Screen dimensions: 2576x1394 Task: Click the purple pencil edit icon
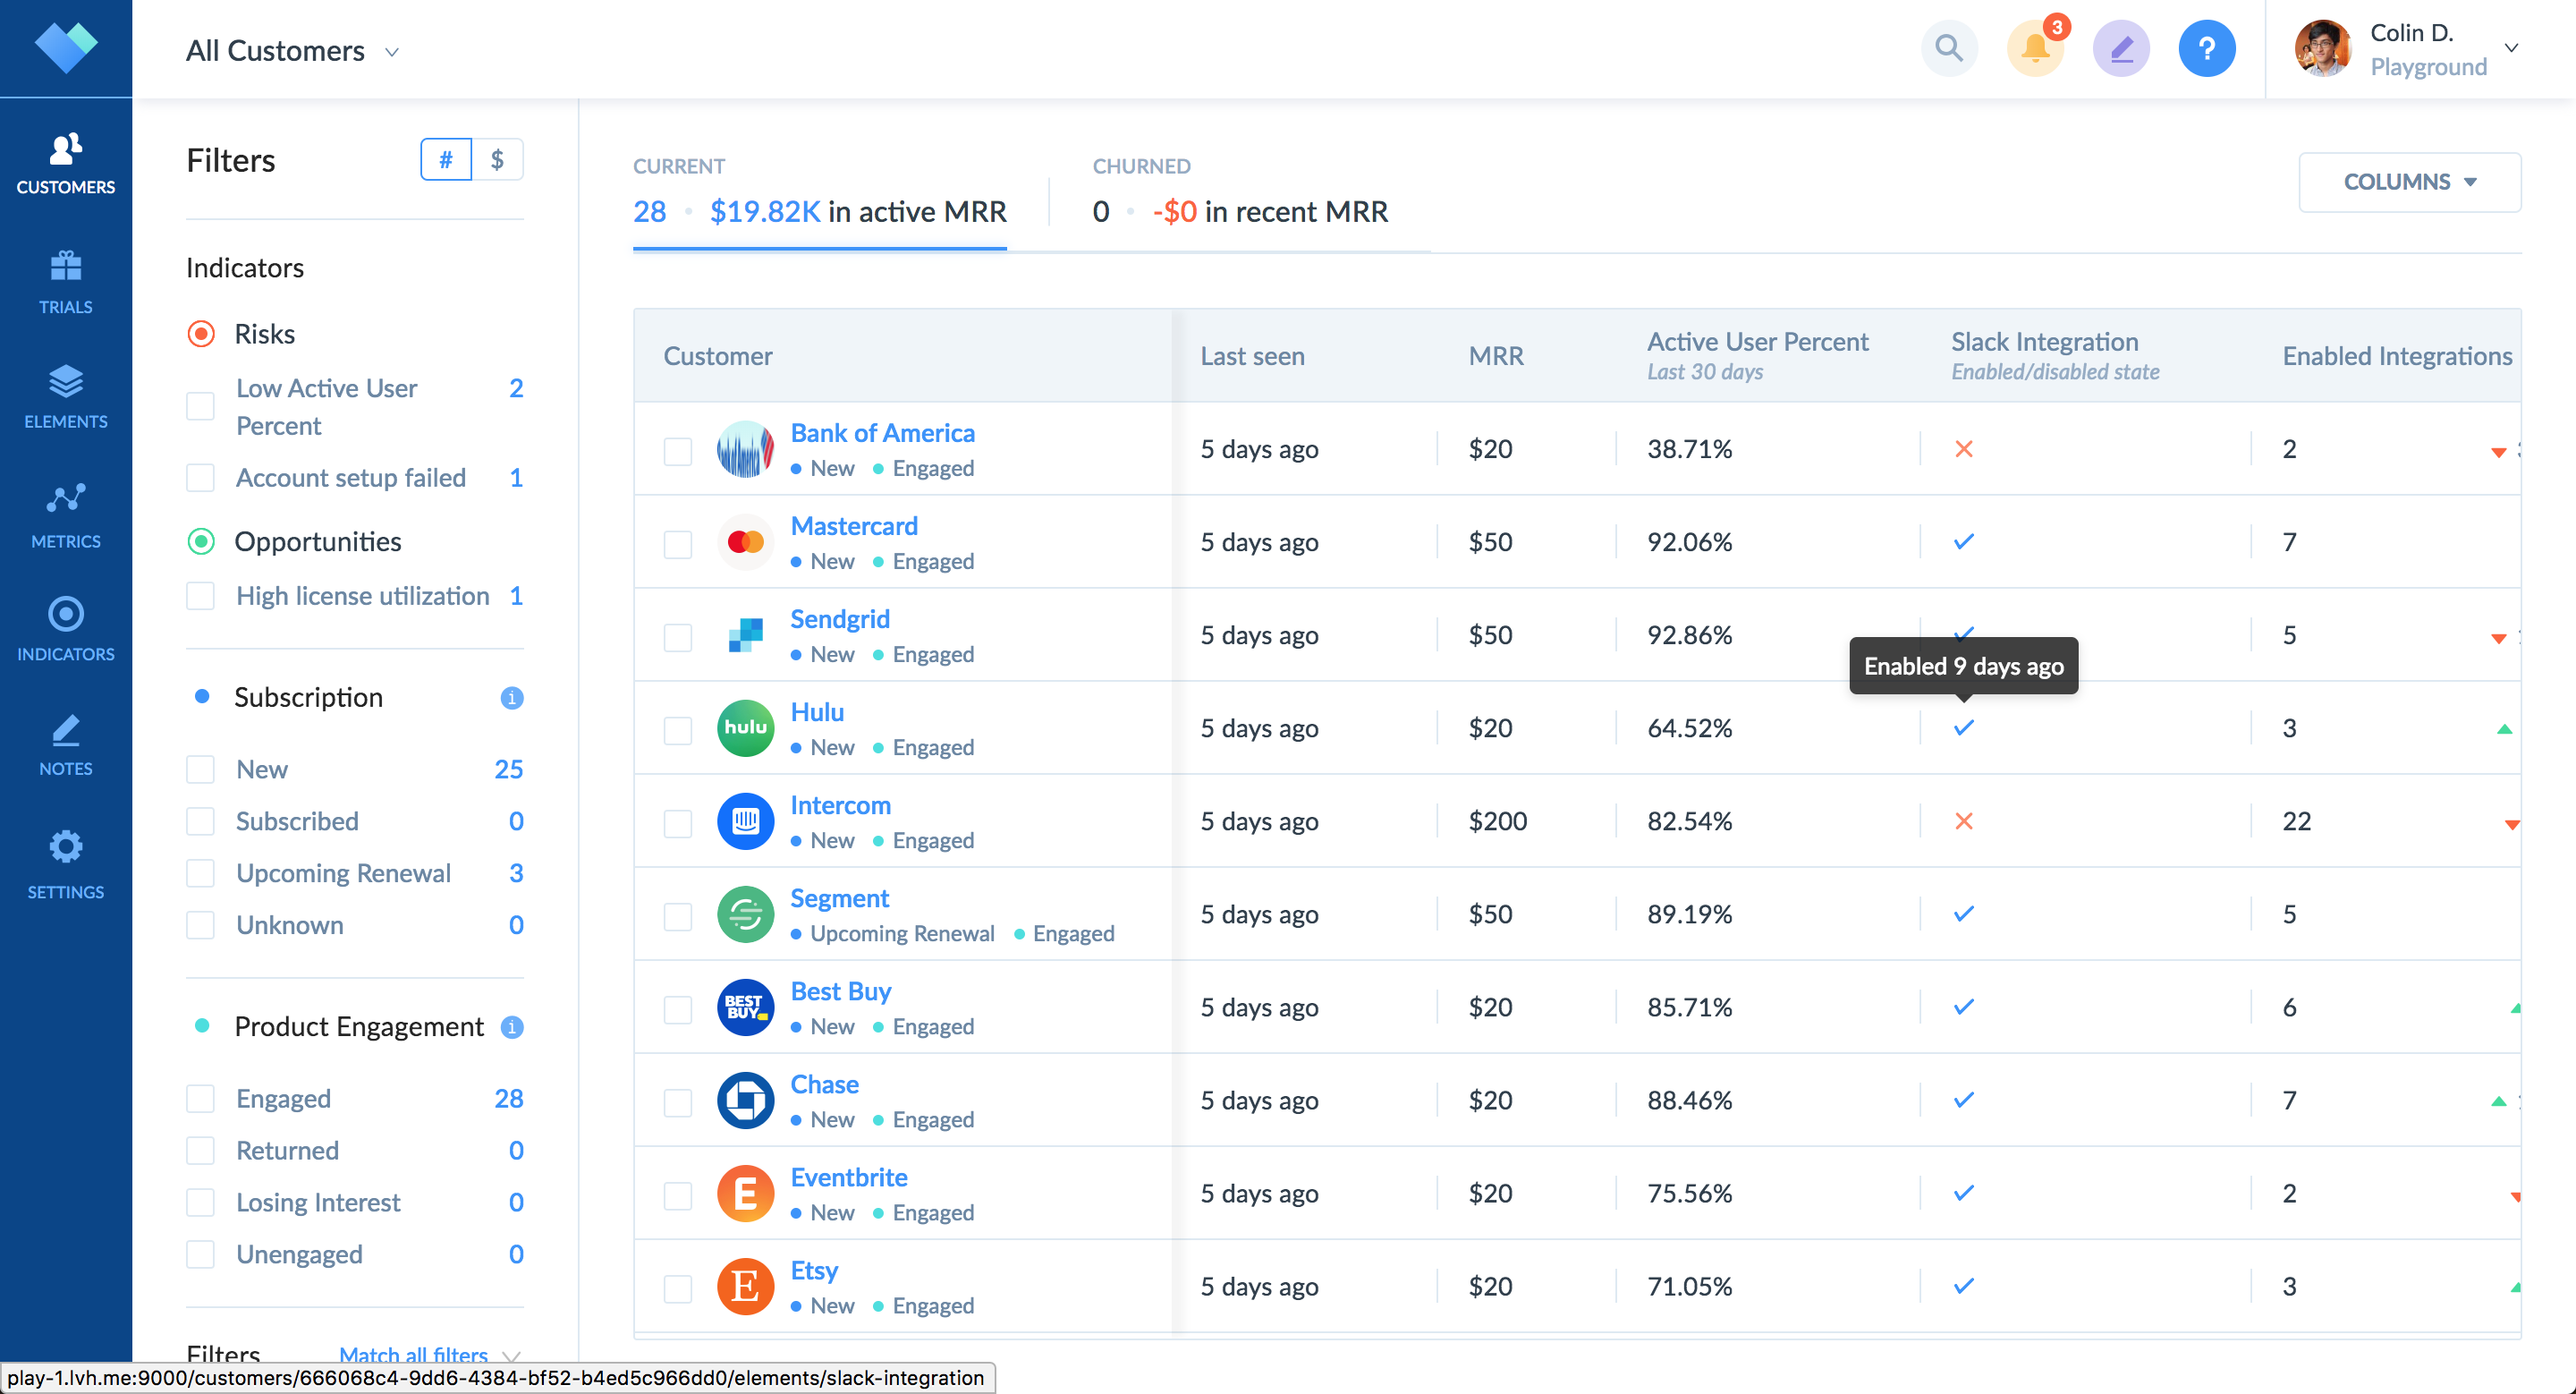click(2120, 48)
